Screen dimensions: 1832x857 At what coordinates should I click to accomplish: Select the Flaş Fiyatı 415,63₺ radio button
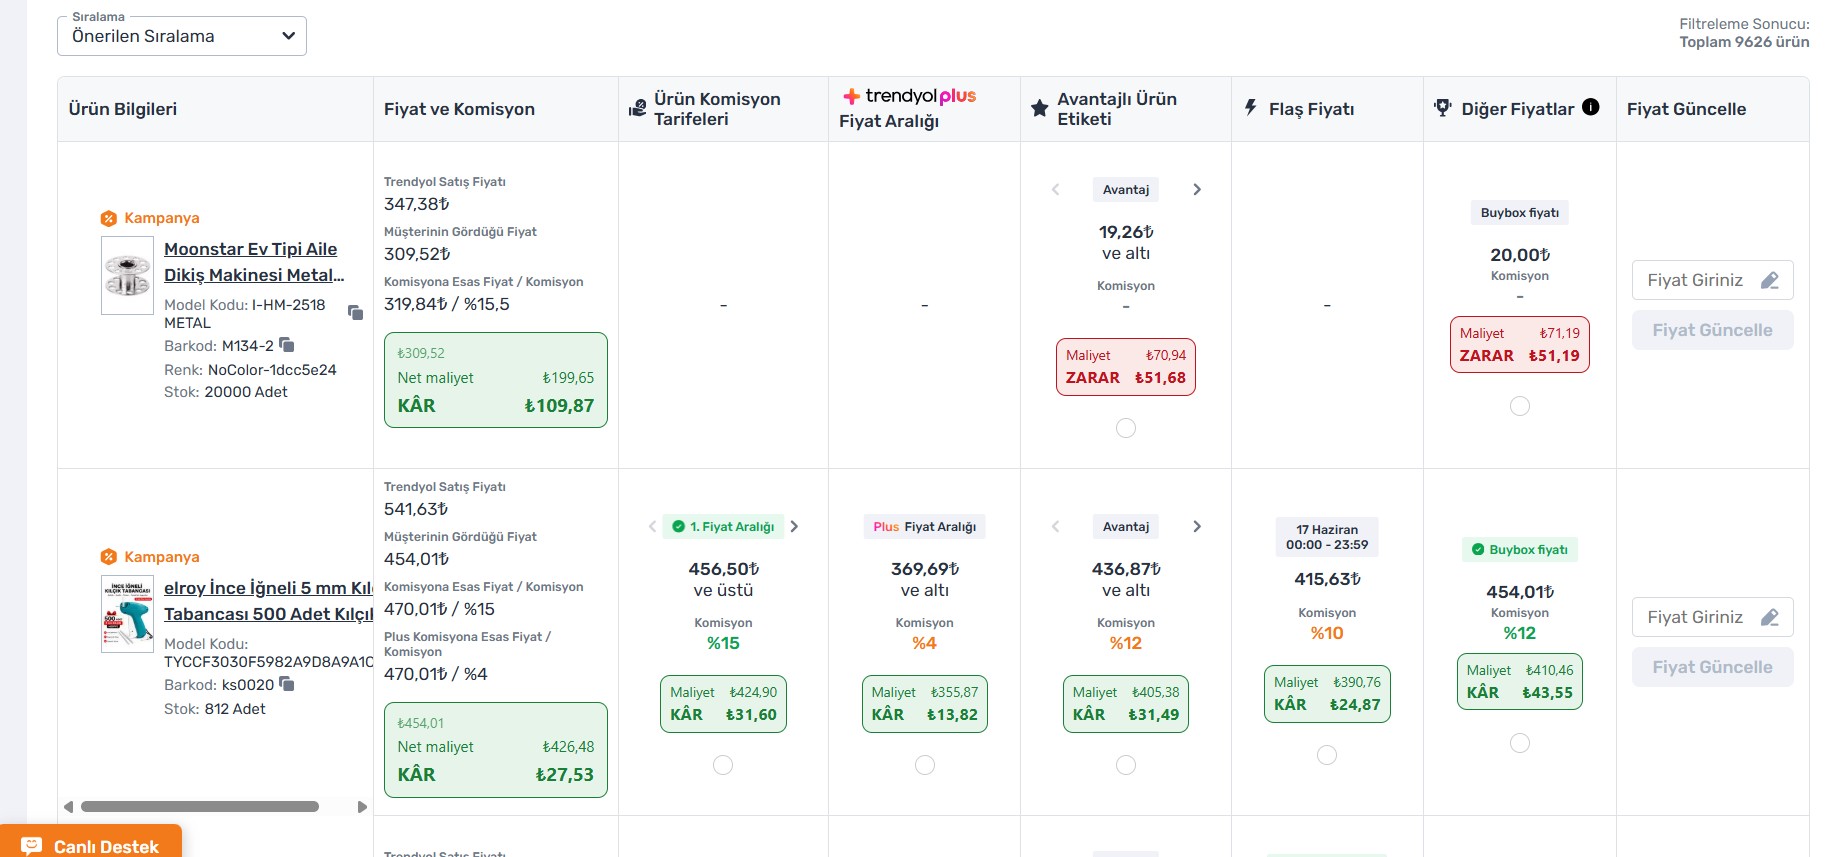coord(1327,755)
